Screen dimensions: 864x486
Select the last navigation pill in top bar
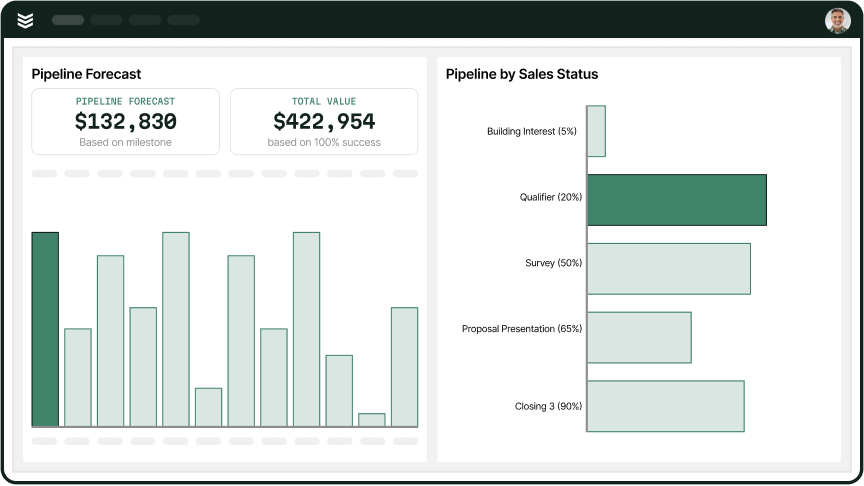coord(183,20)
